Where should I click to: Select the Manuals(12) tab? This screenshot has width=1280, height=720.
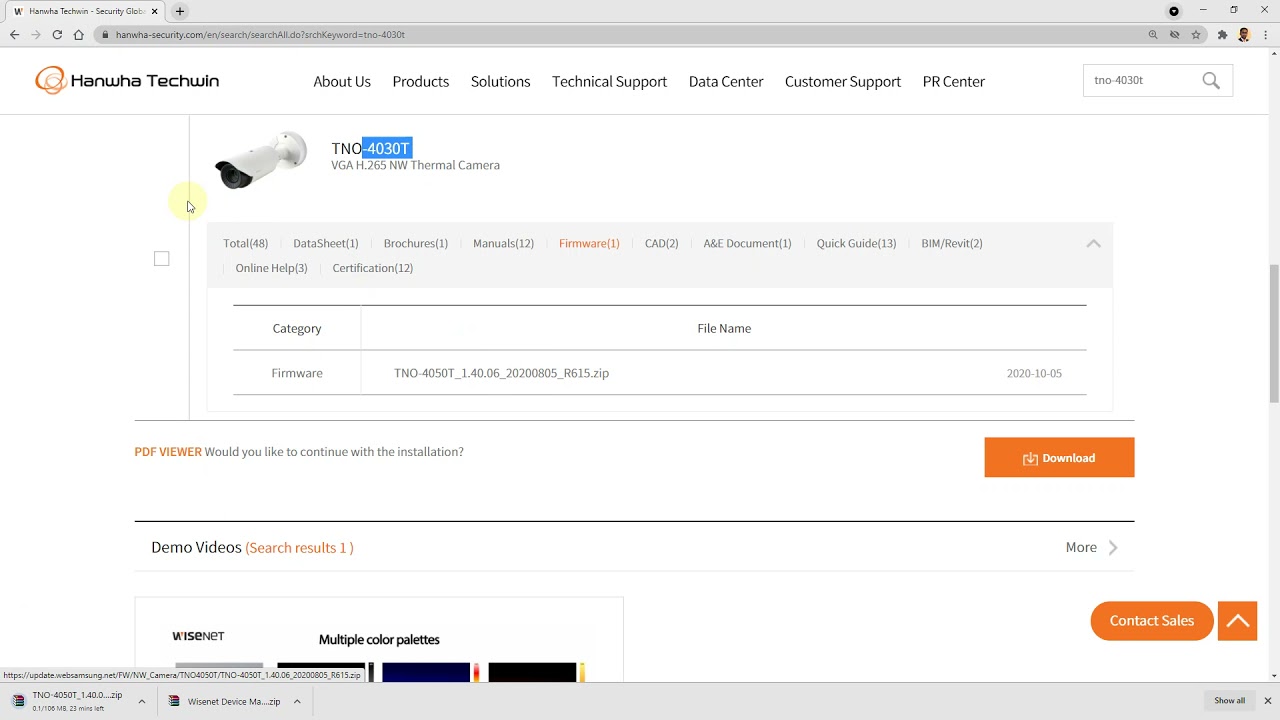(503, 243)
